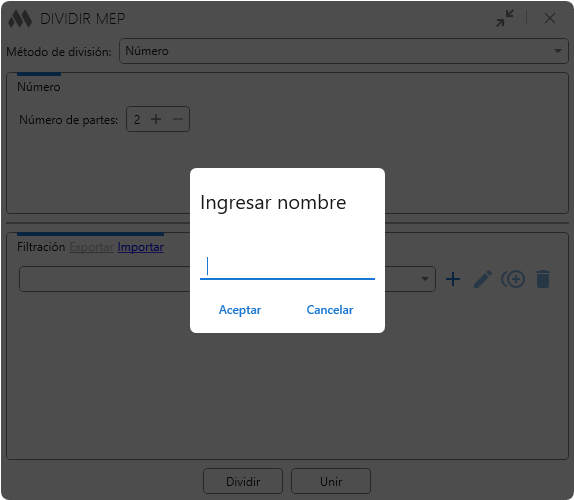
Task: Click the Importar link
Action: pyautogui.click(x=141, y=247)
